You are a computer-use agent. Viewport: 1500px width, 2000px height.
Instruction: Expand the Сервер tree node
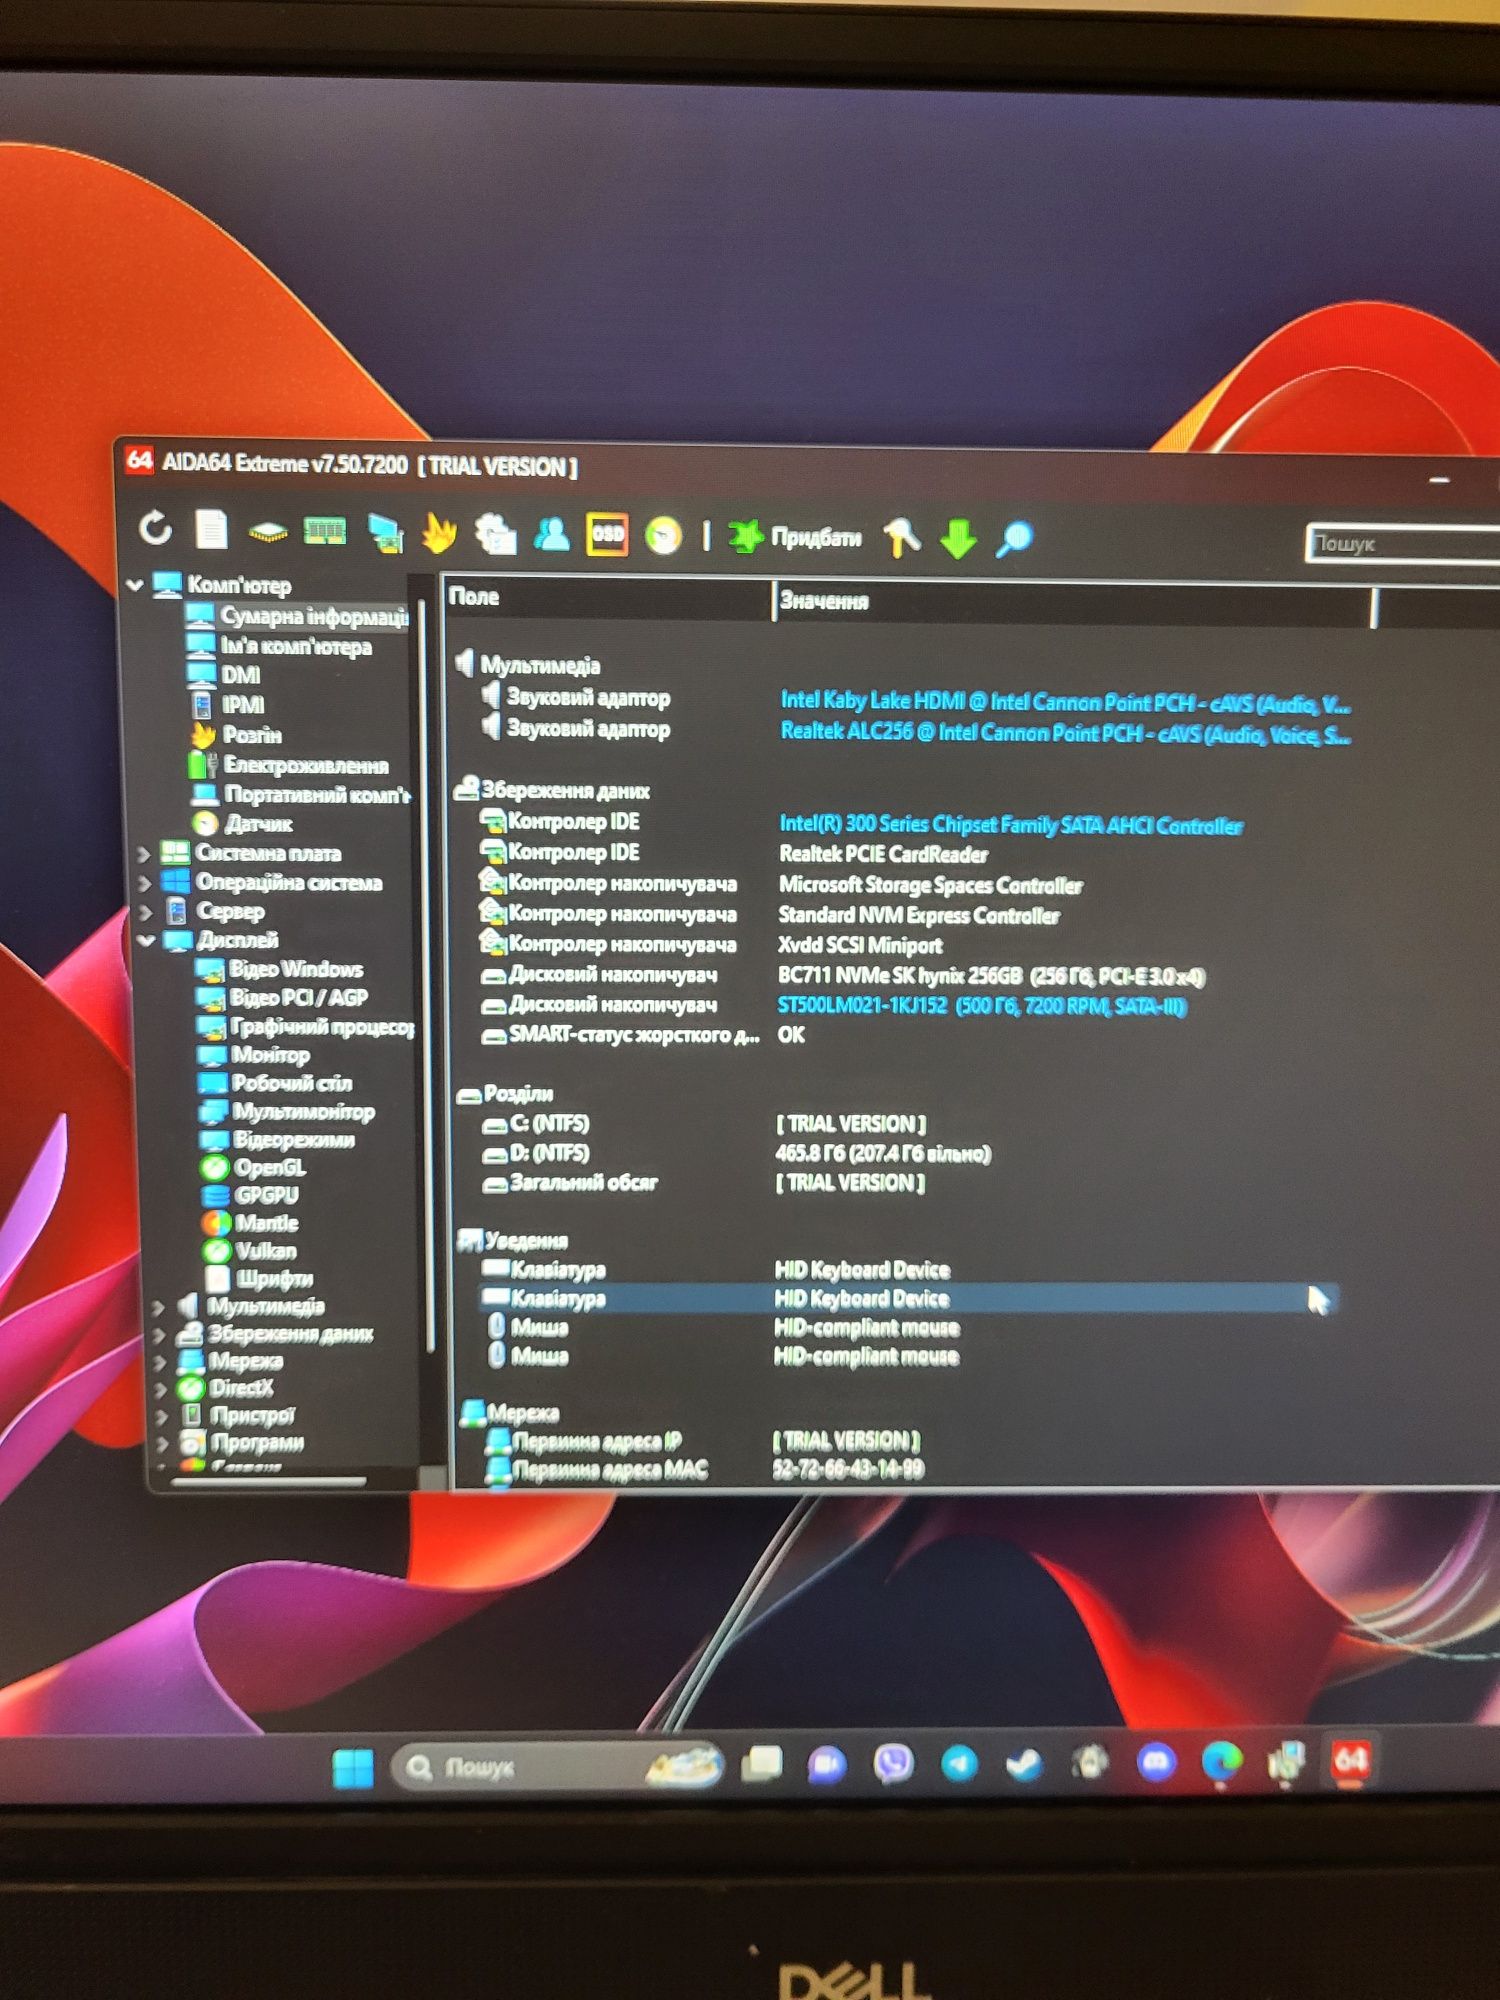tap(146, 912)
